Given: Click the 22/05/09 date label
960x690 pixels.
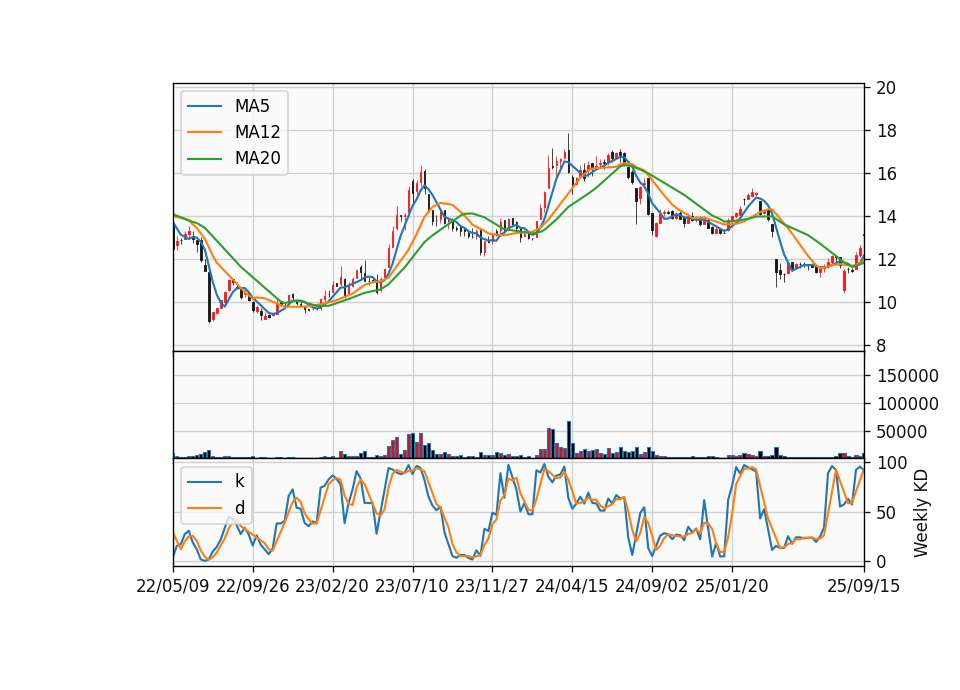Looking at the screenshot, I should click(x=173, y=586).
